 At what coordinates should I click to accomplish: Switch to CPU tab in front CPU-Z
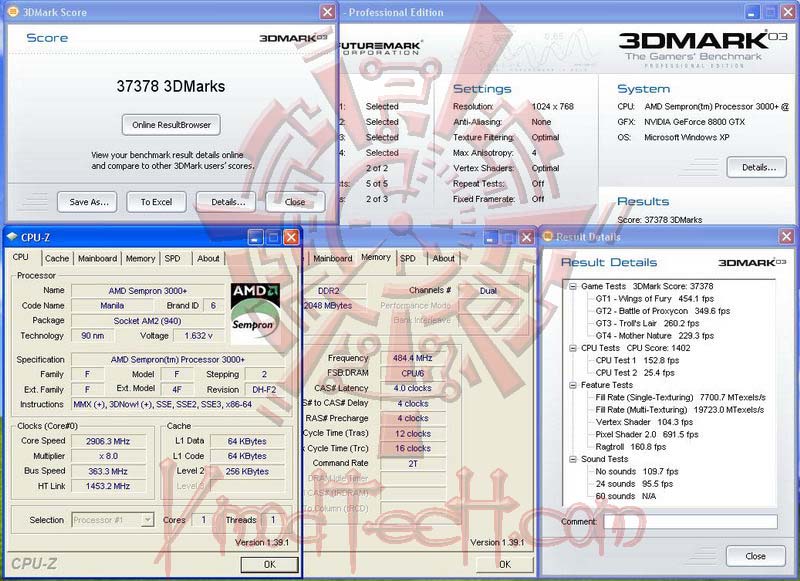21,257
